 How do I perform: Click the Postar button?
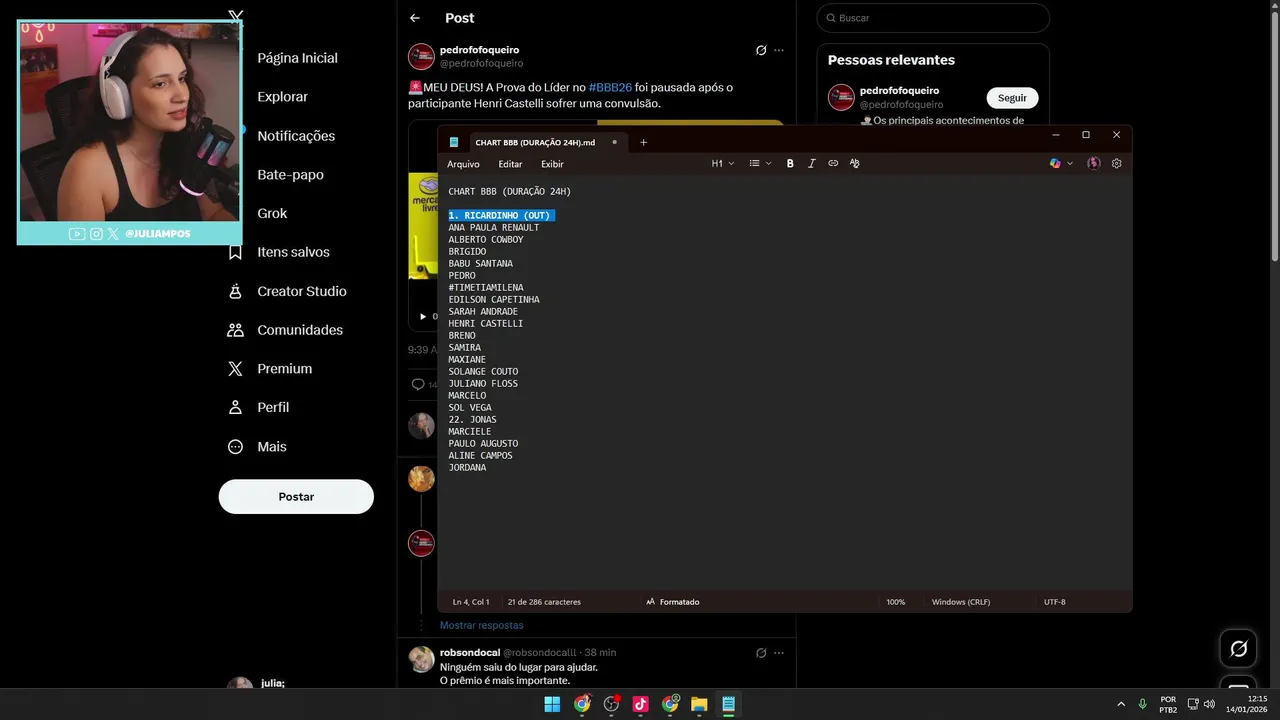[x=296, y=497]
